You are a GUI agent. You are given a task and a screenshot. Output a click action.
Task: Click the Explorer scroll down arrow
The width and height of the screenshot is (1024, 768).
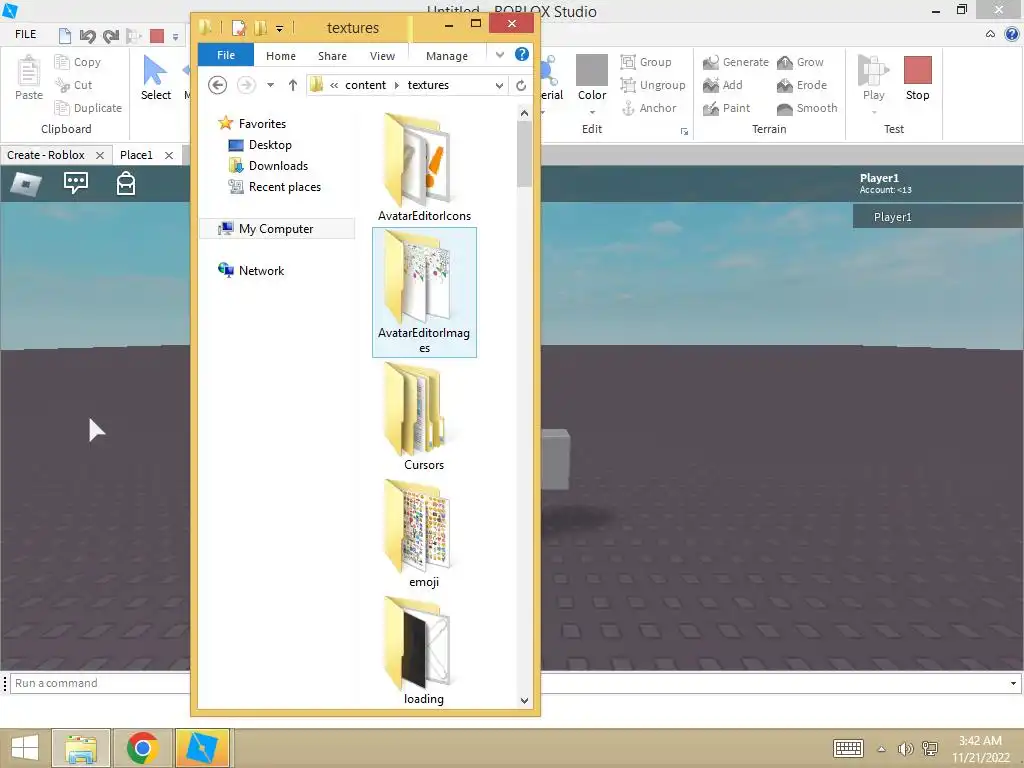click(x=524, y=700)
